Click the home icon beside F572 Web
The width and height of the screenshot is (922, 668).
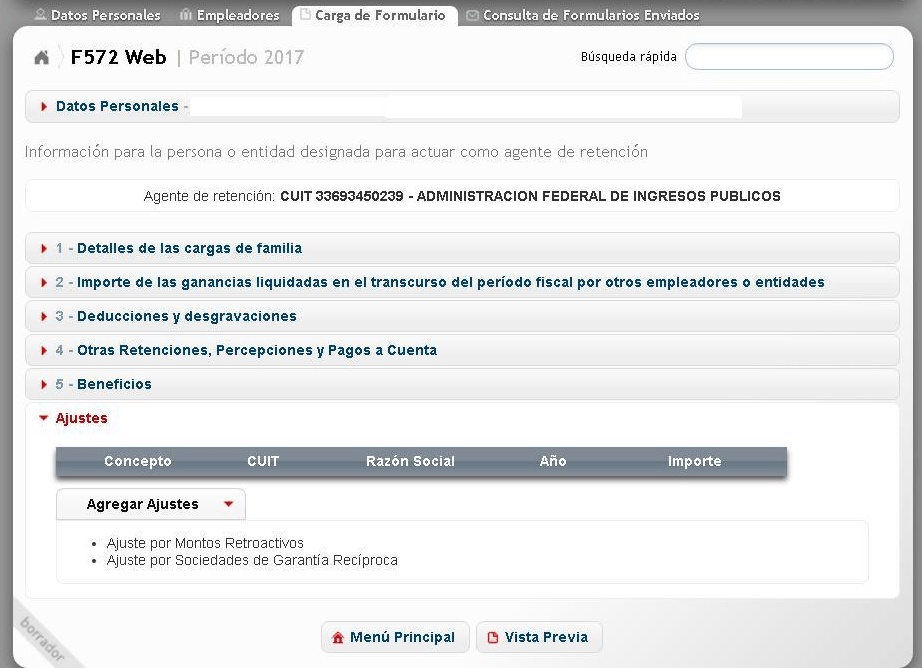[42, 58]
